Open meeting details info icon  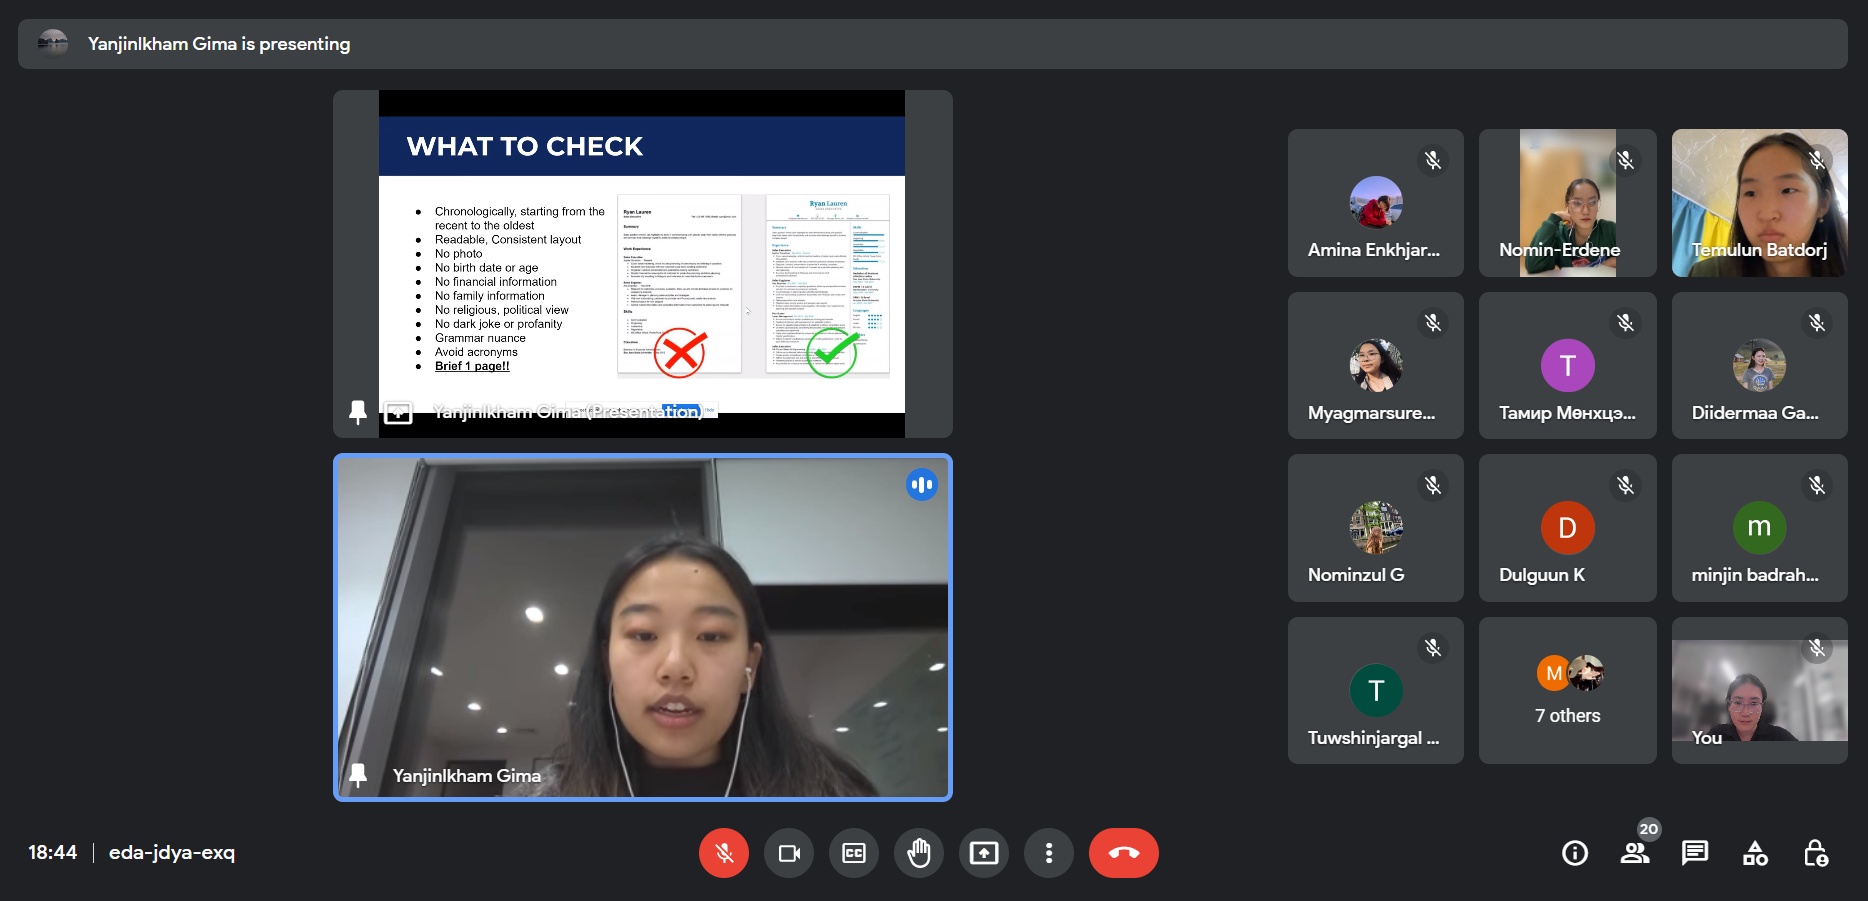pos(1575,853)
